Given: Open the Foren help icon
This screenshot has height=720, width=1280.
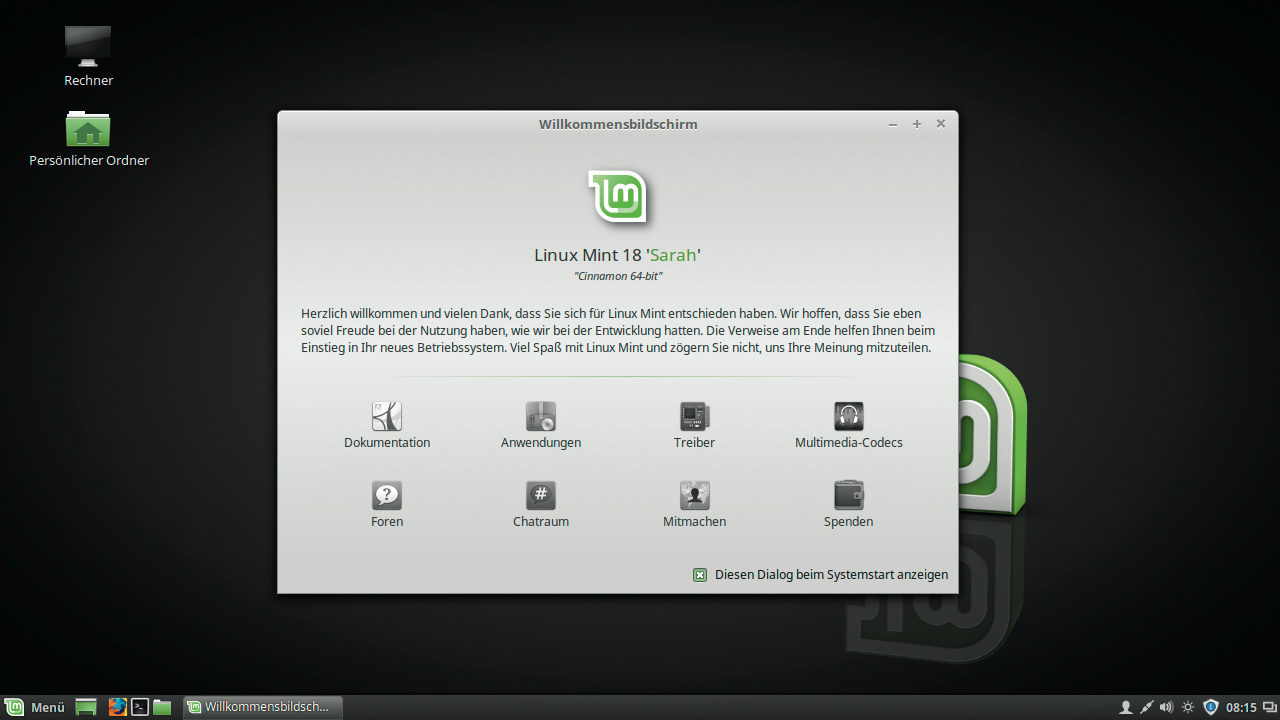Looking at the screenshot, I should coord(387,495).
